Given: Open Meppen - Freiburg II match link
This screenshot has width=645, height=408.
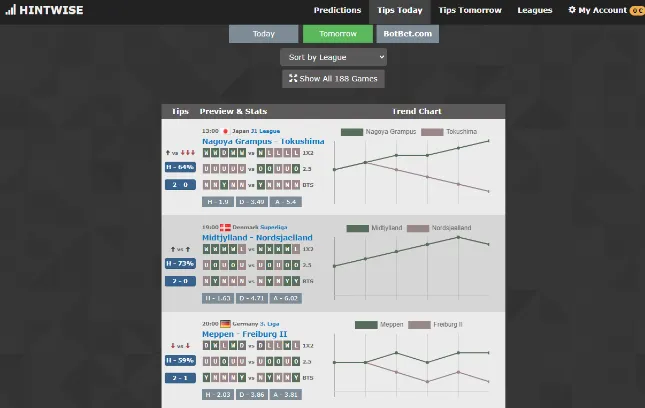Looking at the screenshot, I should (245, 334).
